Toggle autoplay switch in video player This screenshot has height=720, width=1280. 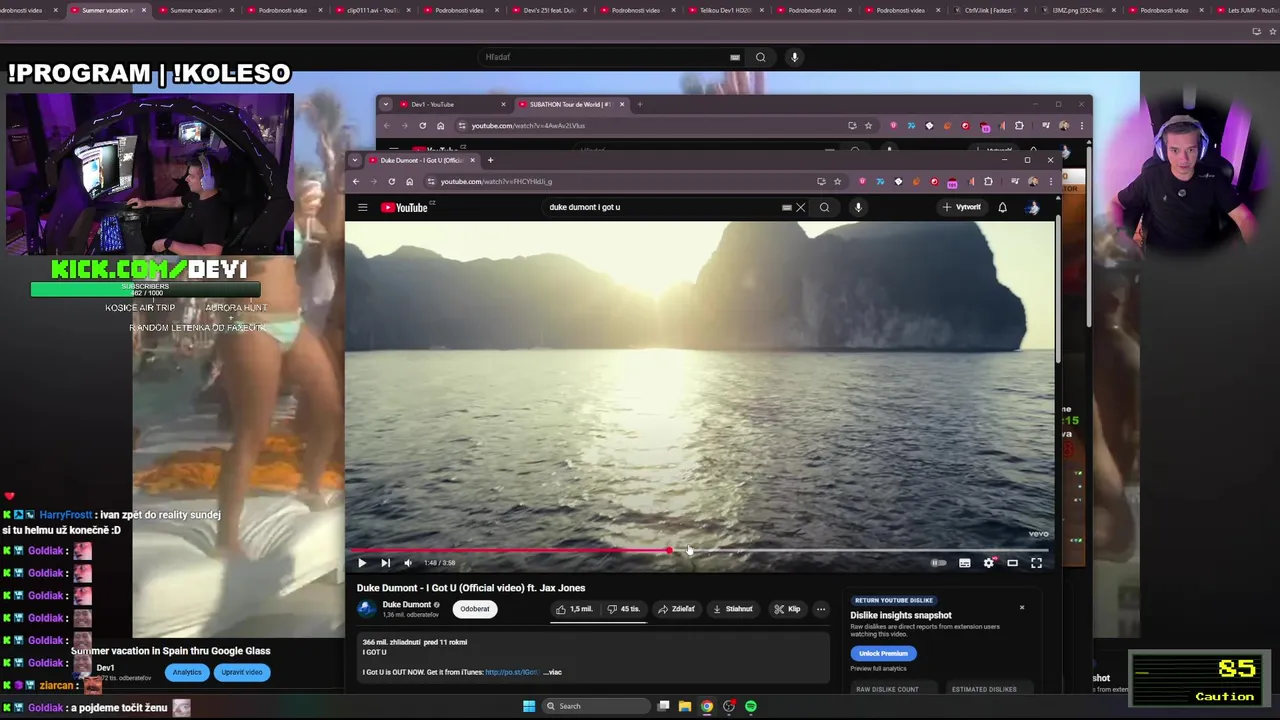tap(938, 563)
